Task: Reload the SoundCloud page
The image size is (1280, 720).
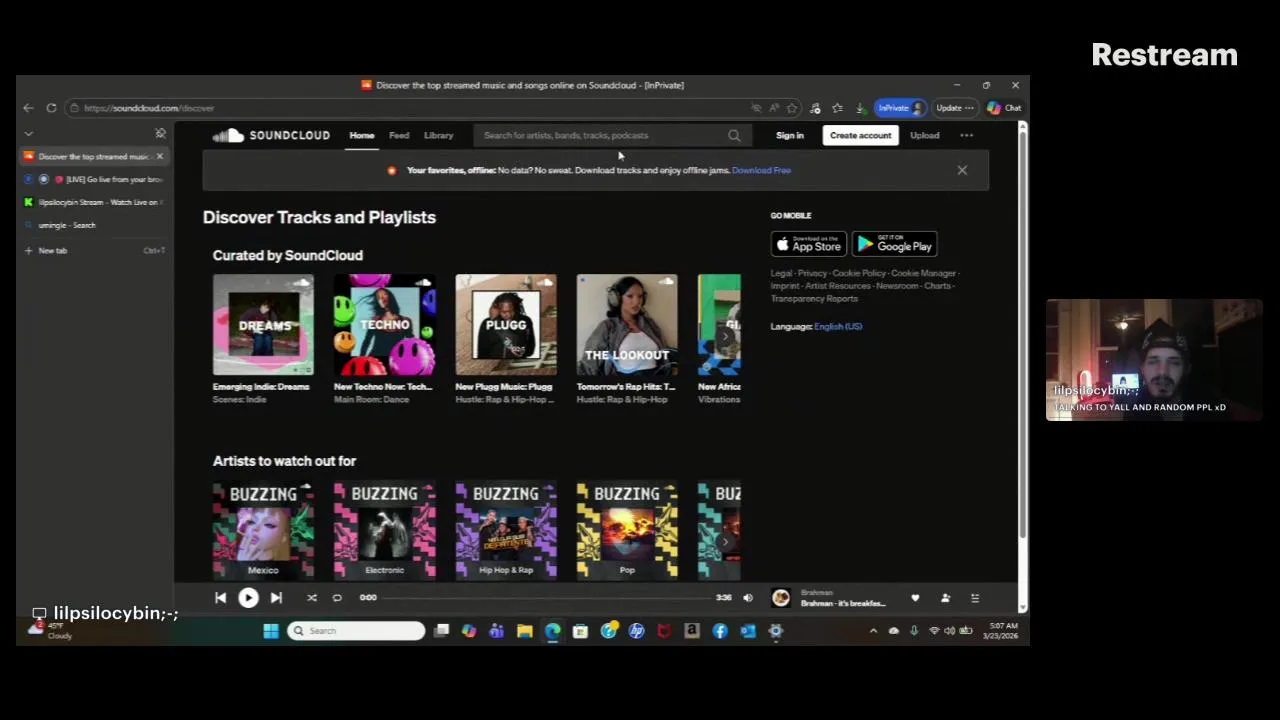Action: click(x=51, y=108)
